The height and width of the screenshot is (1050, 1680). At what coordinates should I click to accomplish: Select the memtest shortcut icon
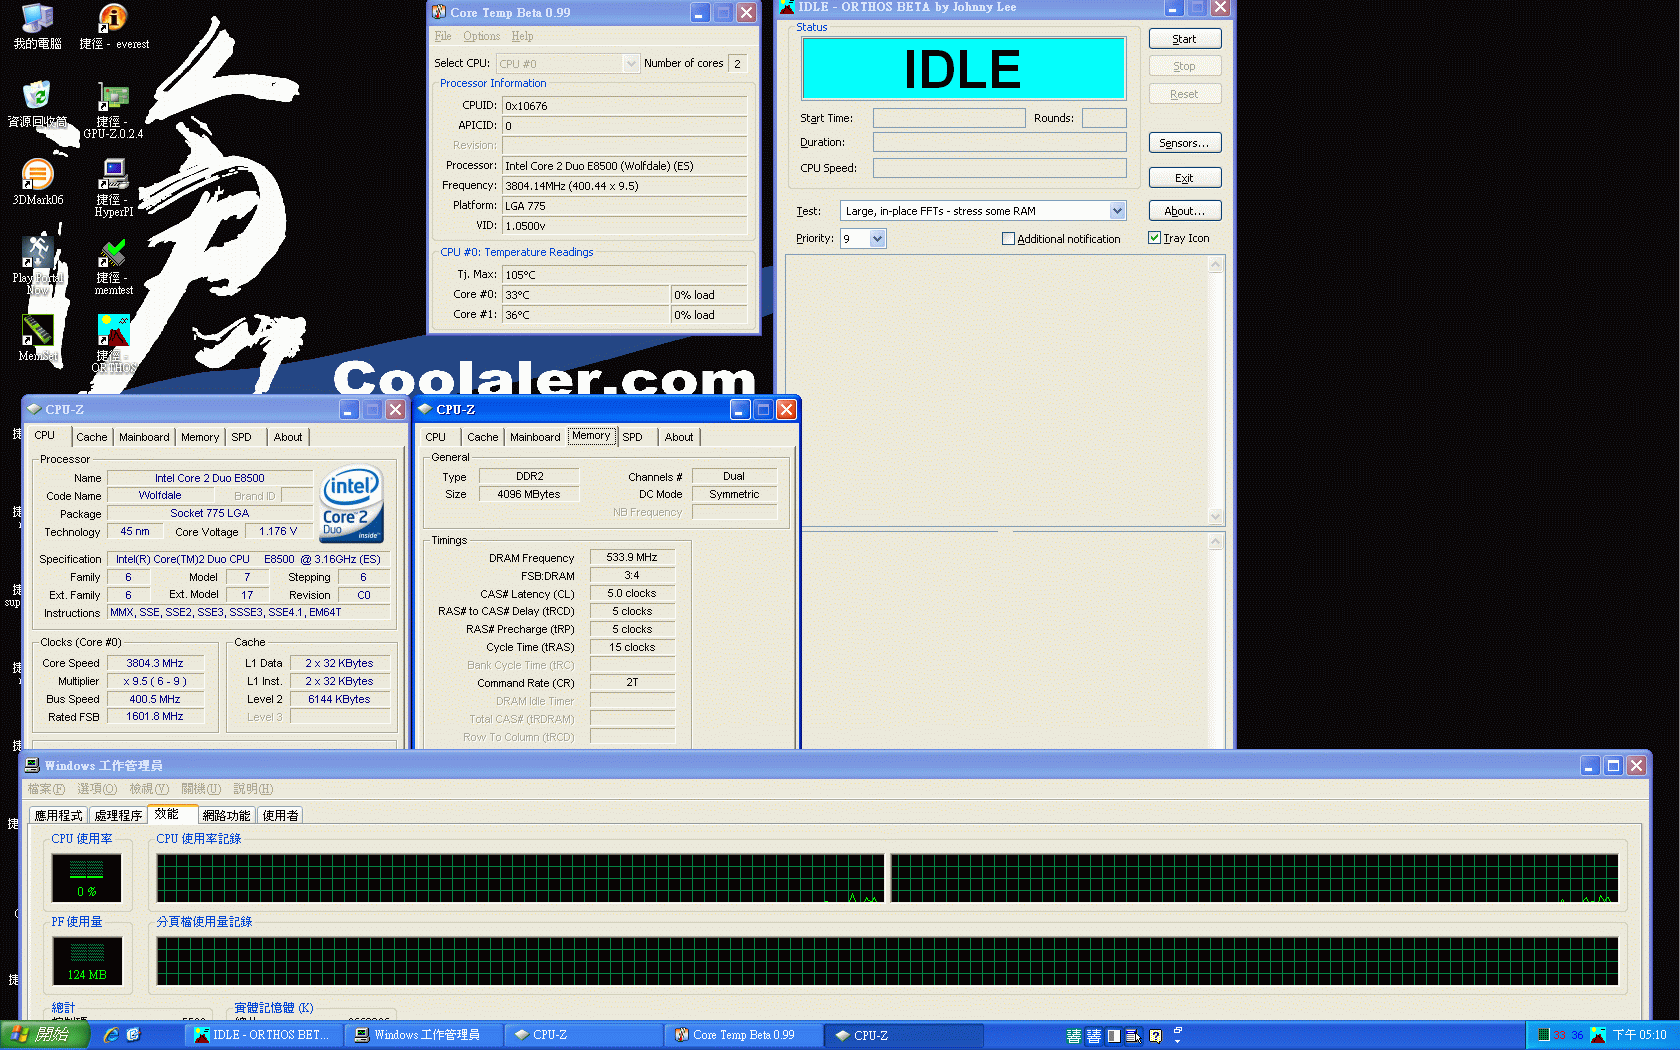(x=113, y=252)
